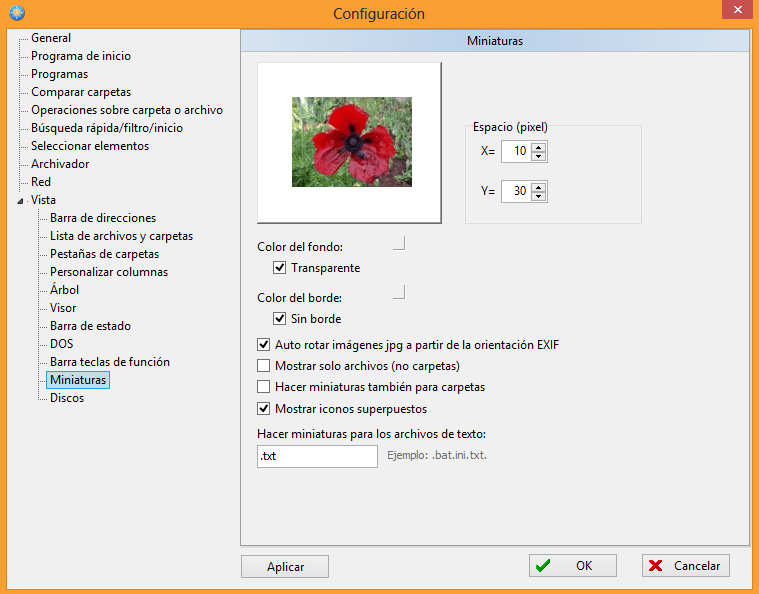This screenshot has width=759, height=594.
Task: Open Pestañas de carpetas settings
Action: coord(105,254)
